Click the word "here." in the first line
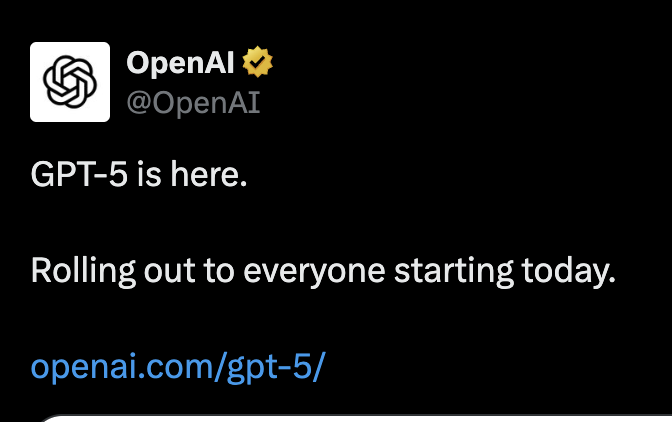The width and height of the screenshot is (672, 422). click(x=209, y=174)
